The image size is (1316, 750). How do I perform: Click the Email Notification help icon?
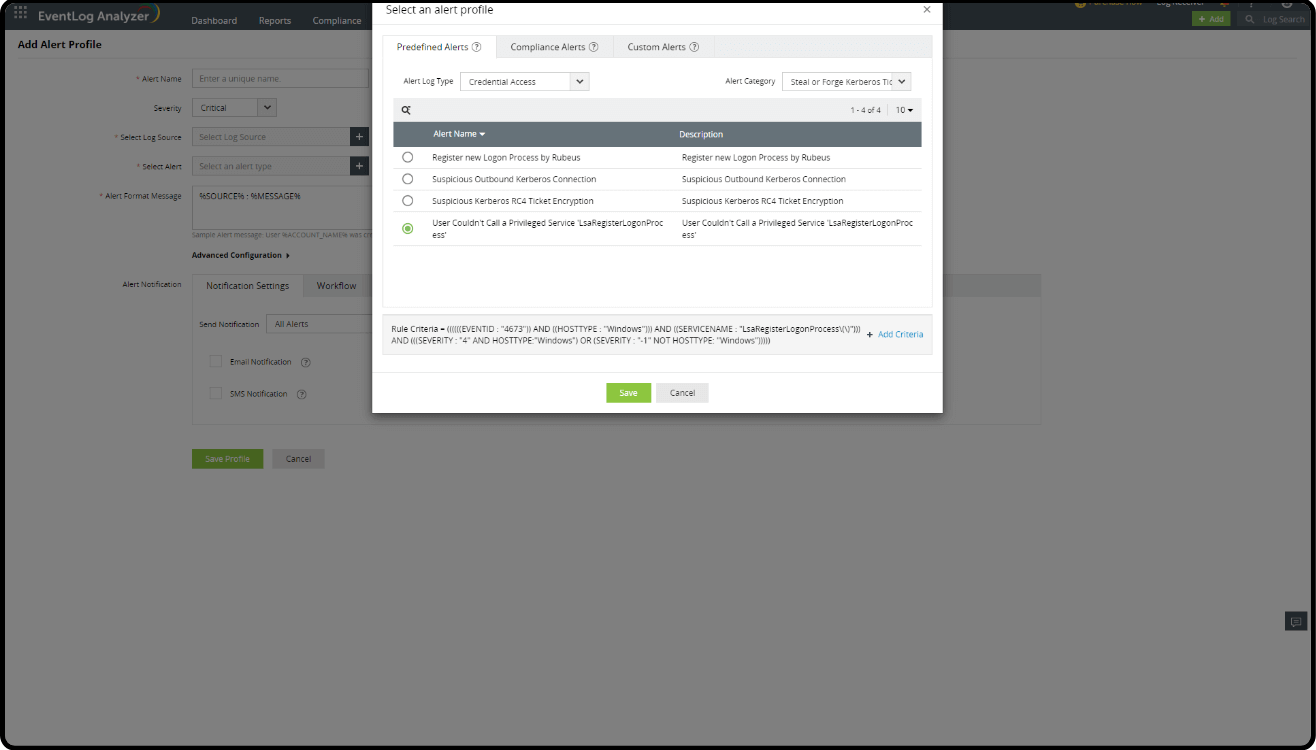pyautogui.click(x=306, y=362)
